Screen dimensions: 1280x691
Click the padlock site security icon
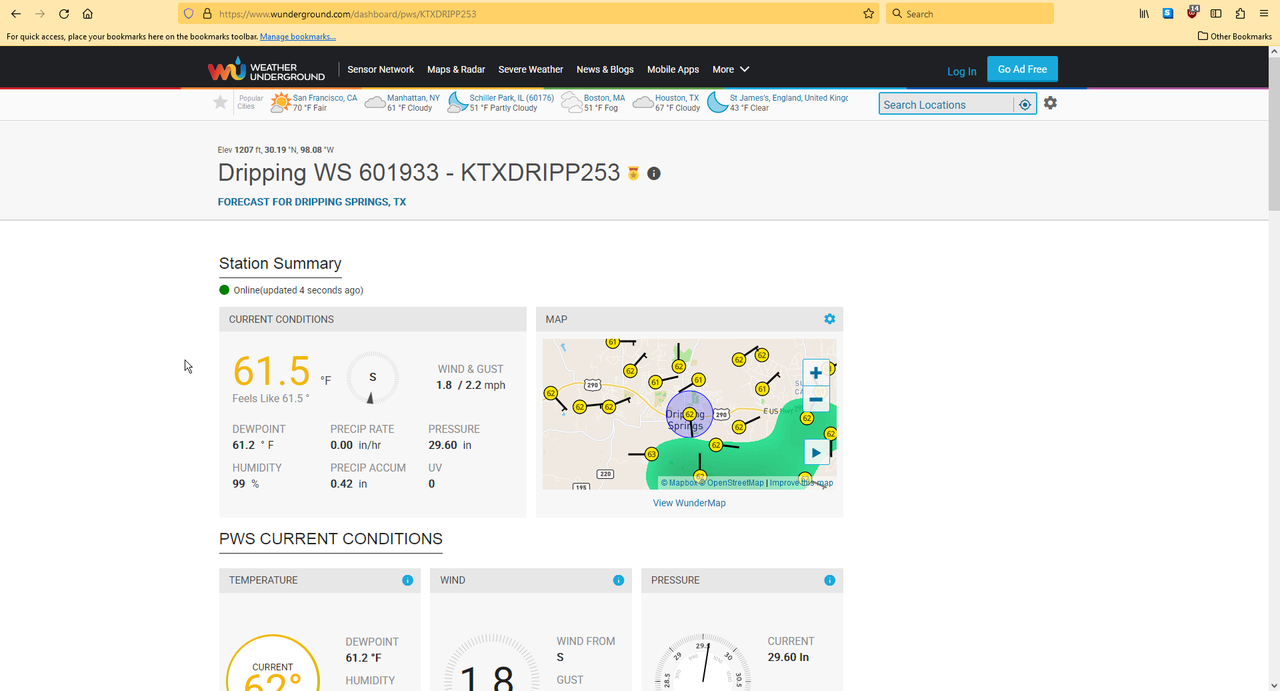[x=207, y=14]
